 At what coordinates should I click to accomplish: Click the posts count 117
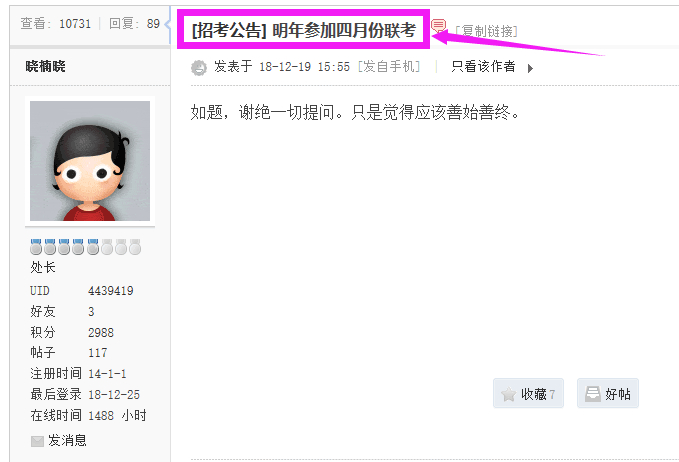[97, 353]
